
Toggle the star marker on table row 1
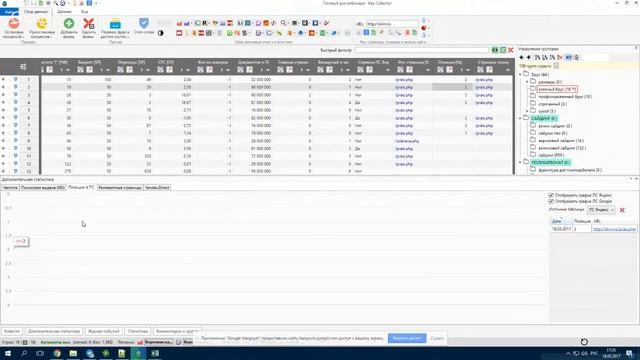coord(3,79)
